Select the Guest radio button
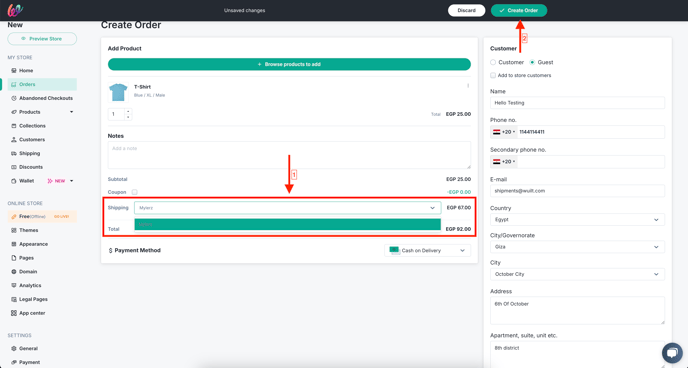 532,62
